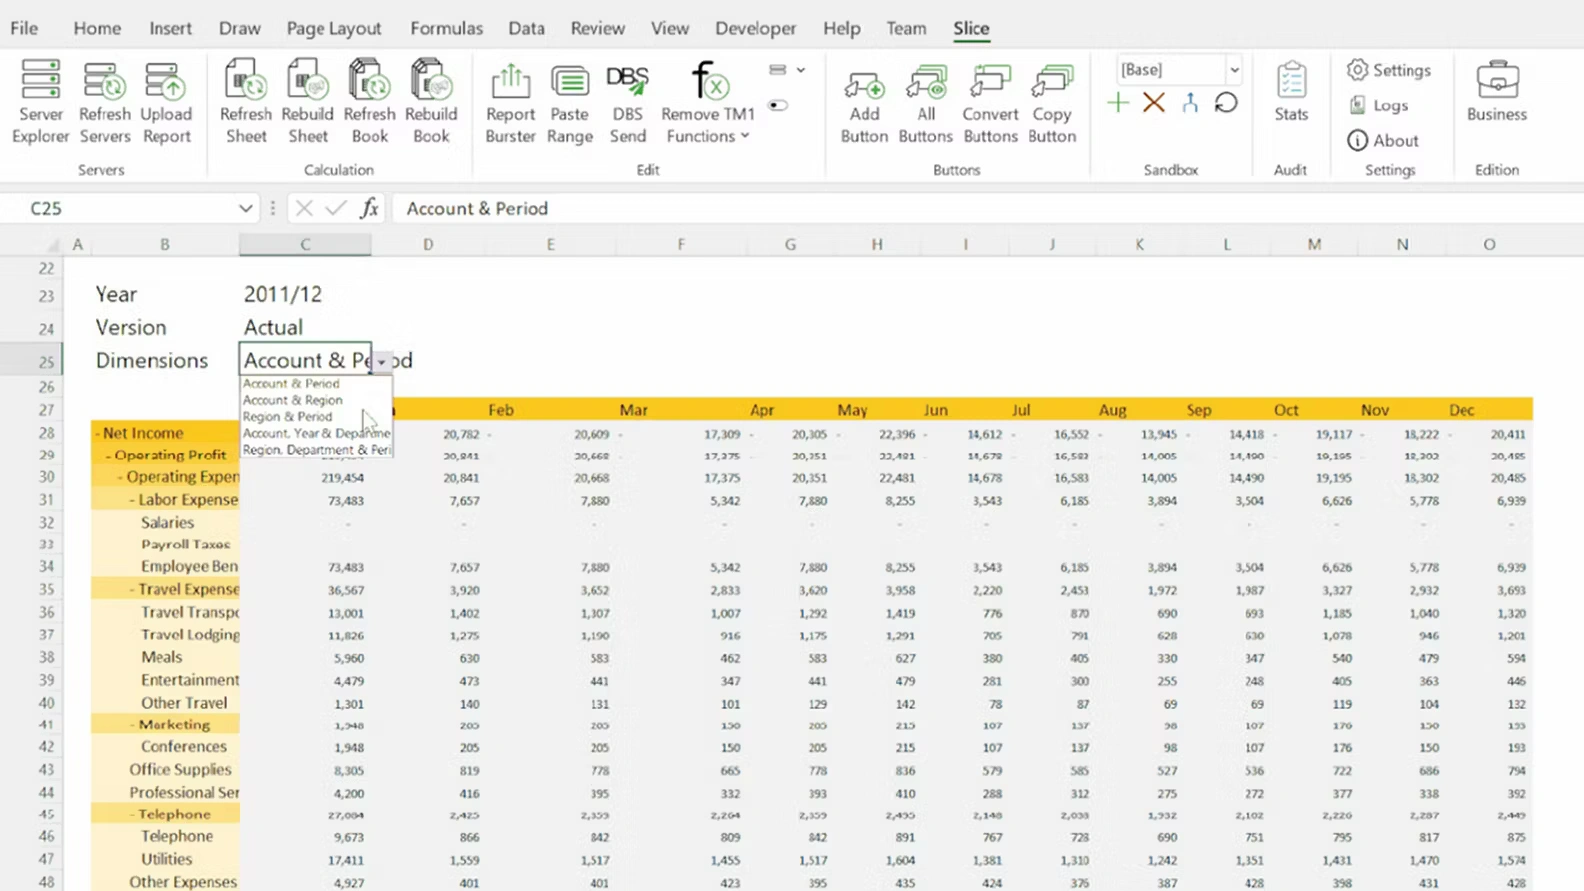Image resolution: width=1584 pixels, height=891 pixels.
Task: Switch to the Formulas ribbon tab
Action: click(446, 28)
